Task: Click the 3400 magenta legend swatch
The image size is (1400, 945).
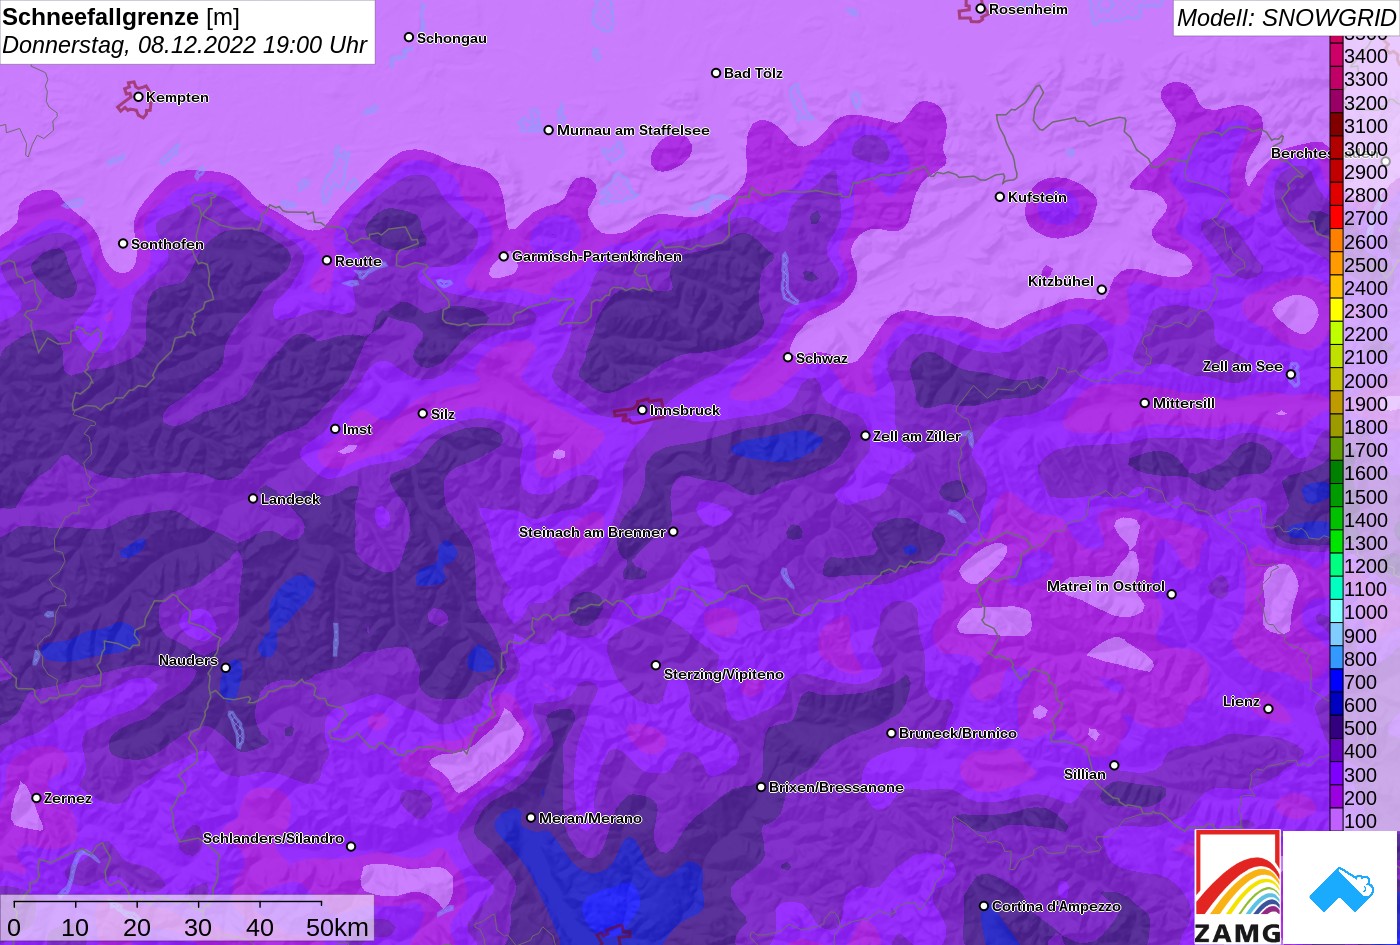Action: 1336,56
